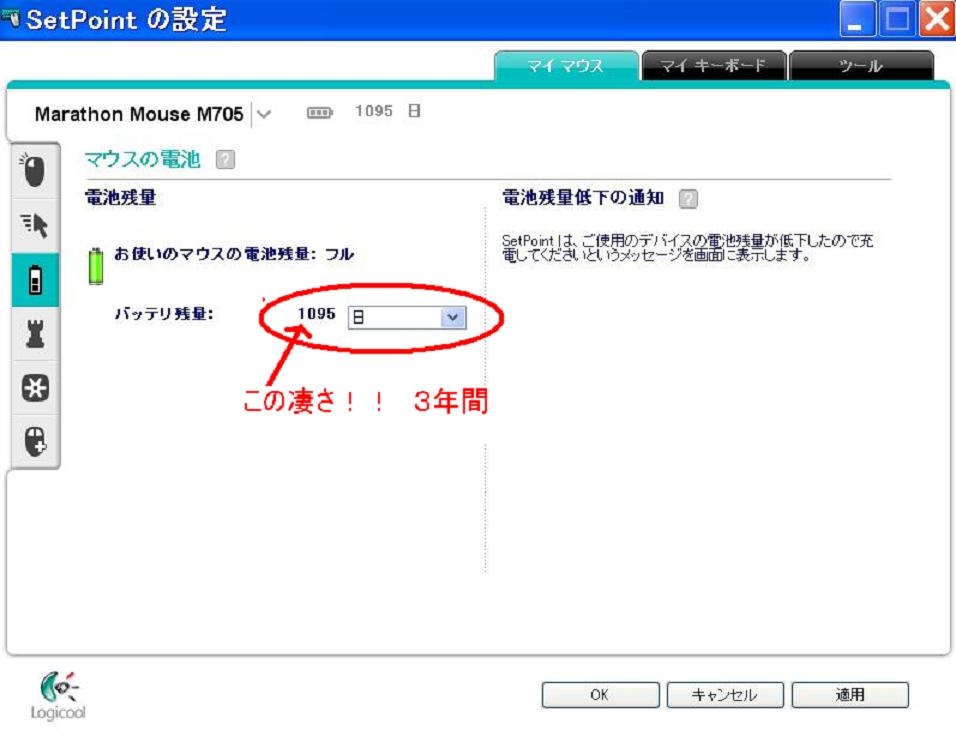Image resolution: width=956 pixels, height=736 pixels.
Task: Click the 1095 value beside バッテリ残量
Action: [x=316, y=313]
